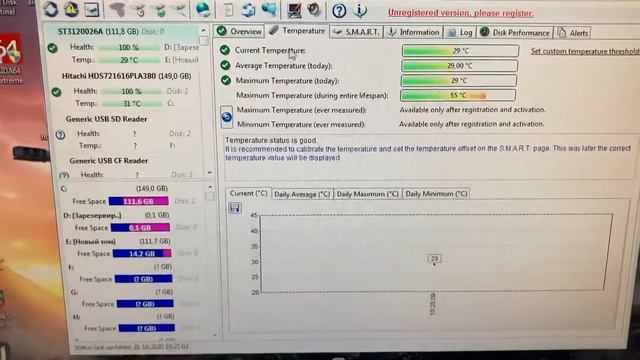Open the Information tab
Viewport: 640px width, 360px height.
(x=413, y=32)
